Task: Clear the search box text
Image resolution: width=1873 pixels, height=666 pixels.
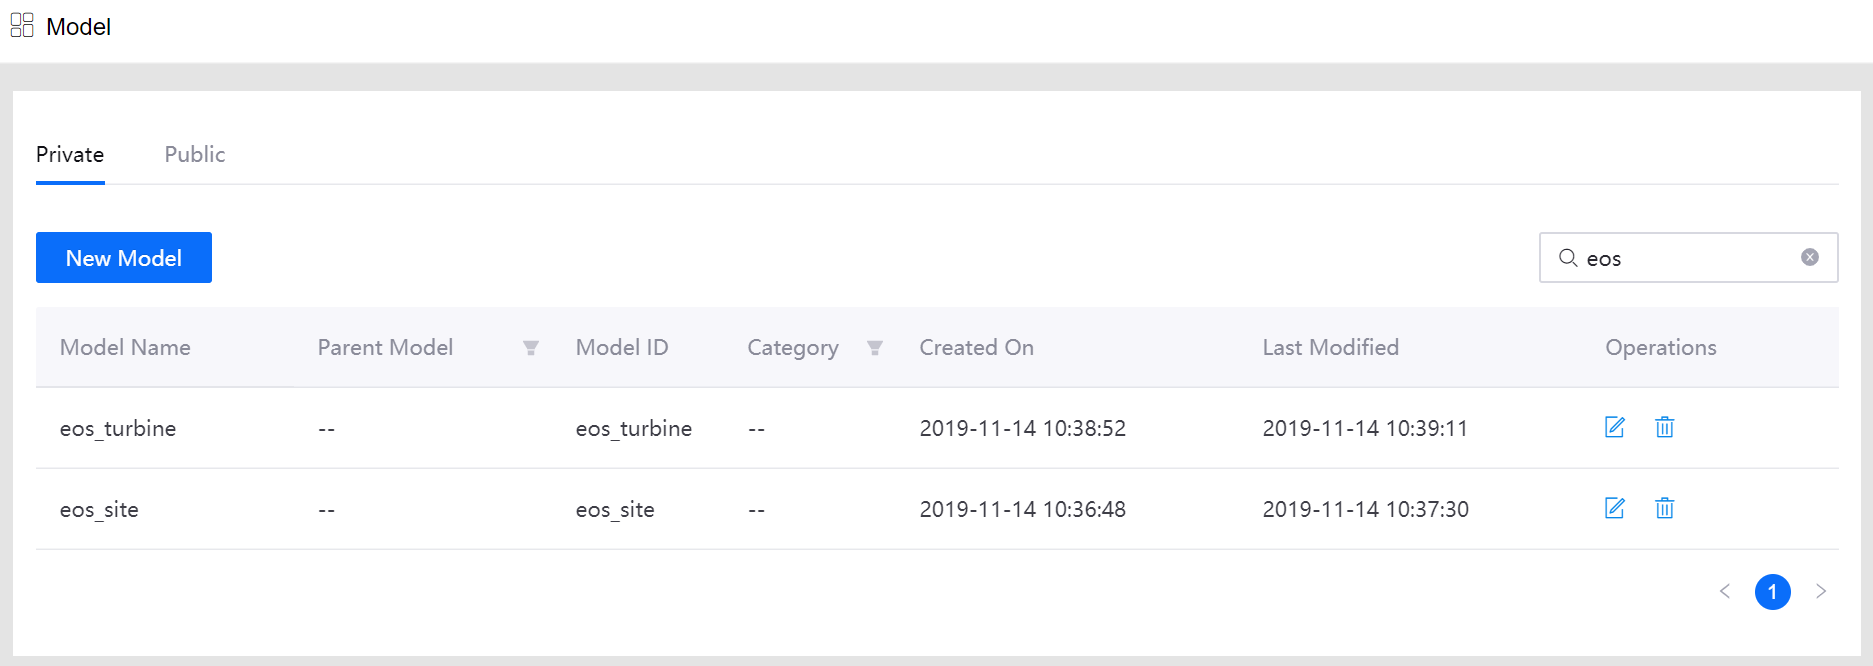Action: (1809, 257)
